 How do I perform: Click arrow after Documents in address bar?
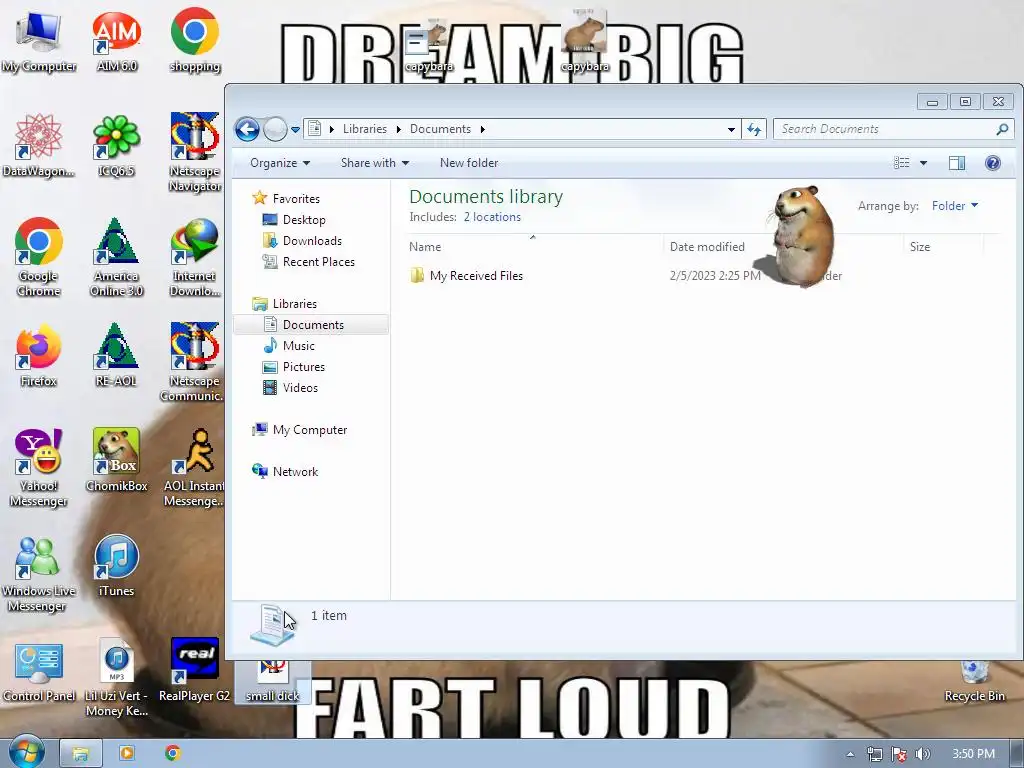[x=483, y=129]
